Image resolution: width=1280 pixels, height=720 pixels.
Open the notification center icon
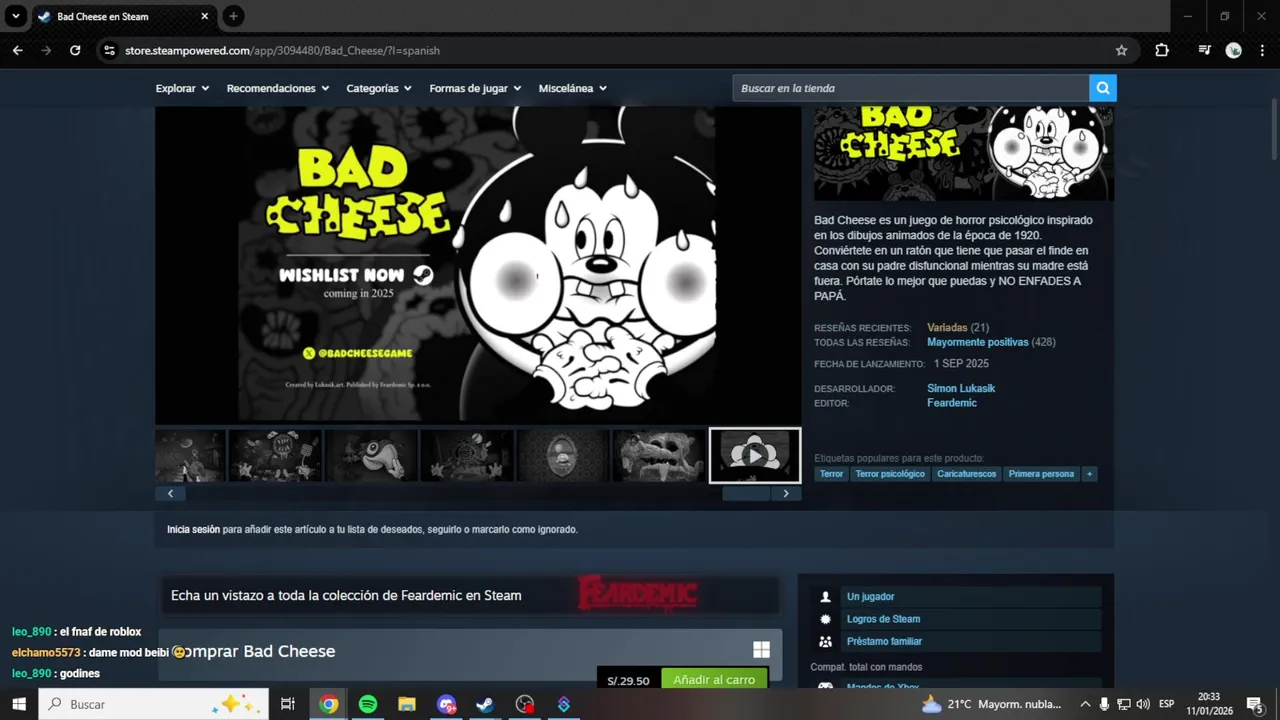click(x=1255, y=704)
